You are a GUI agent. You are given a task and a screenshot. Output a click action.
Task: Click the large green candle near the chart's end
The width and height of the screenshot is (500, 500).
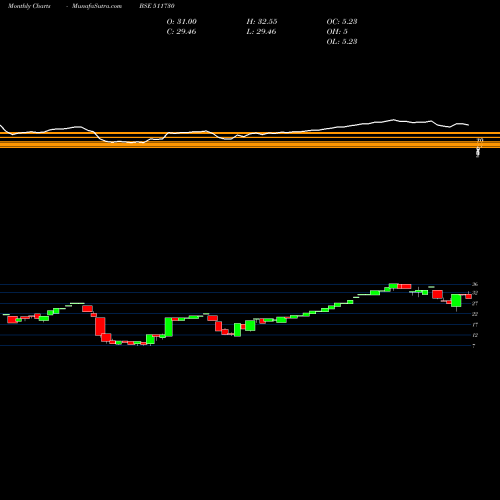[x=456, y=300]
